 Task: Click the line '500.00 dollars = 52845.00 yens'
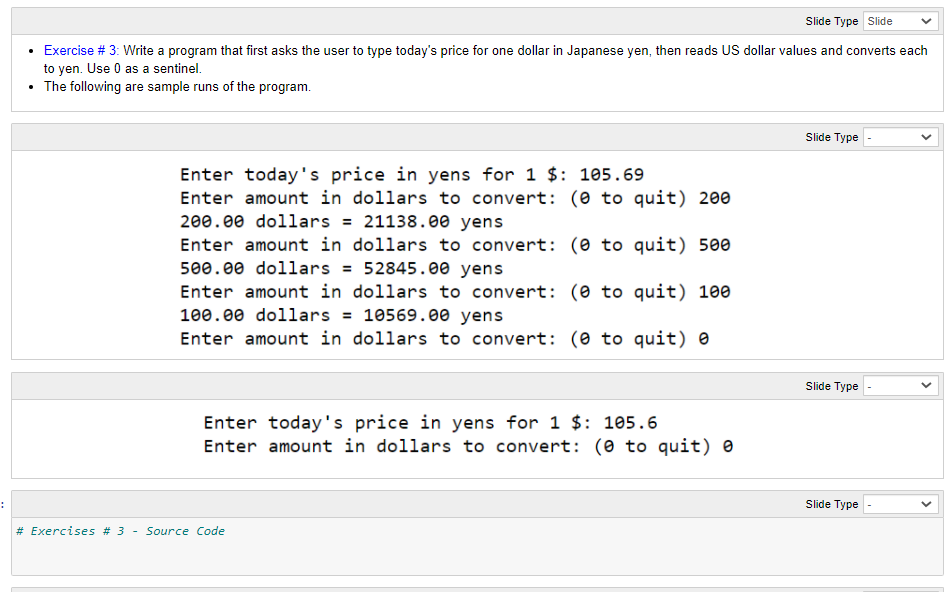coord(340,268)
